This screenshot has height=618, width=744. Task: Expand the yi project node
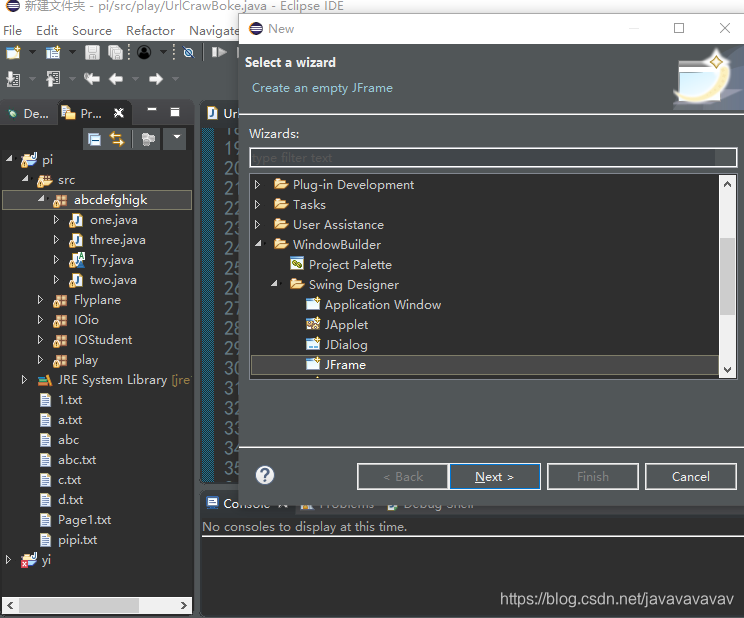(8, 560)
